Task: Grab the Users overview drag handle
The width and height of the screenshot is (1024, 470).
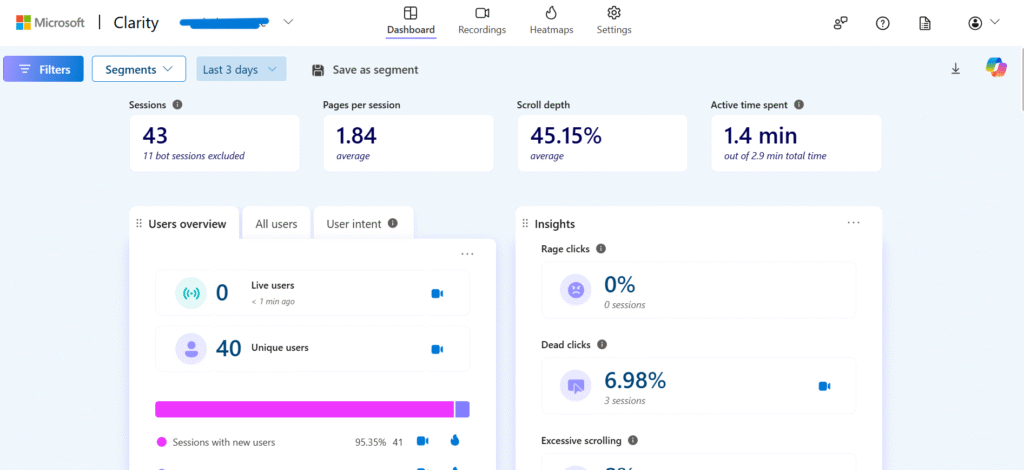Action: [x=138, y=224]
